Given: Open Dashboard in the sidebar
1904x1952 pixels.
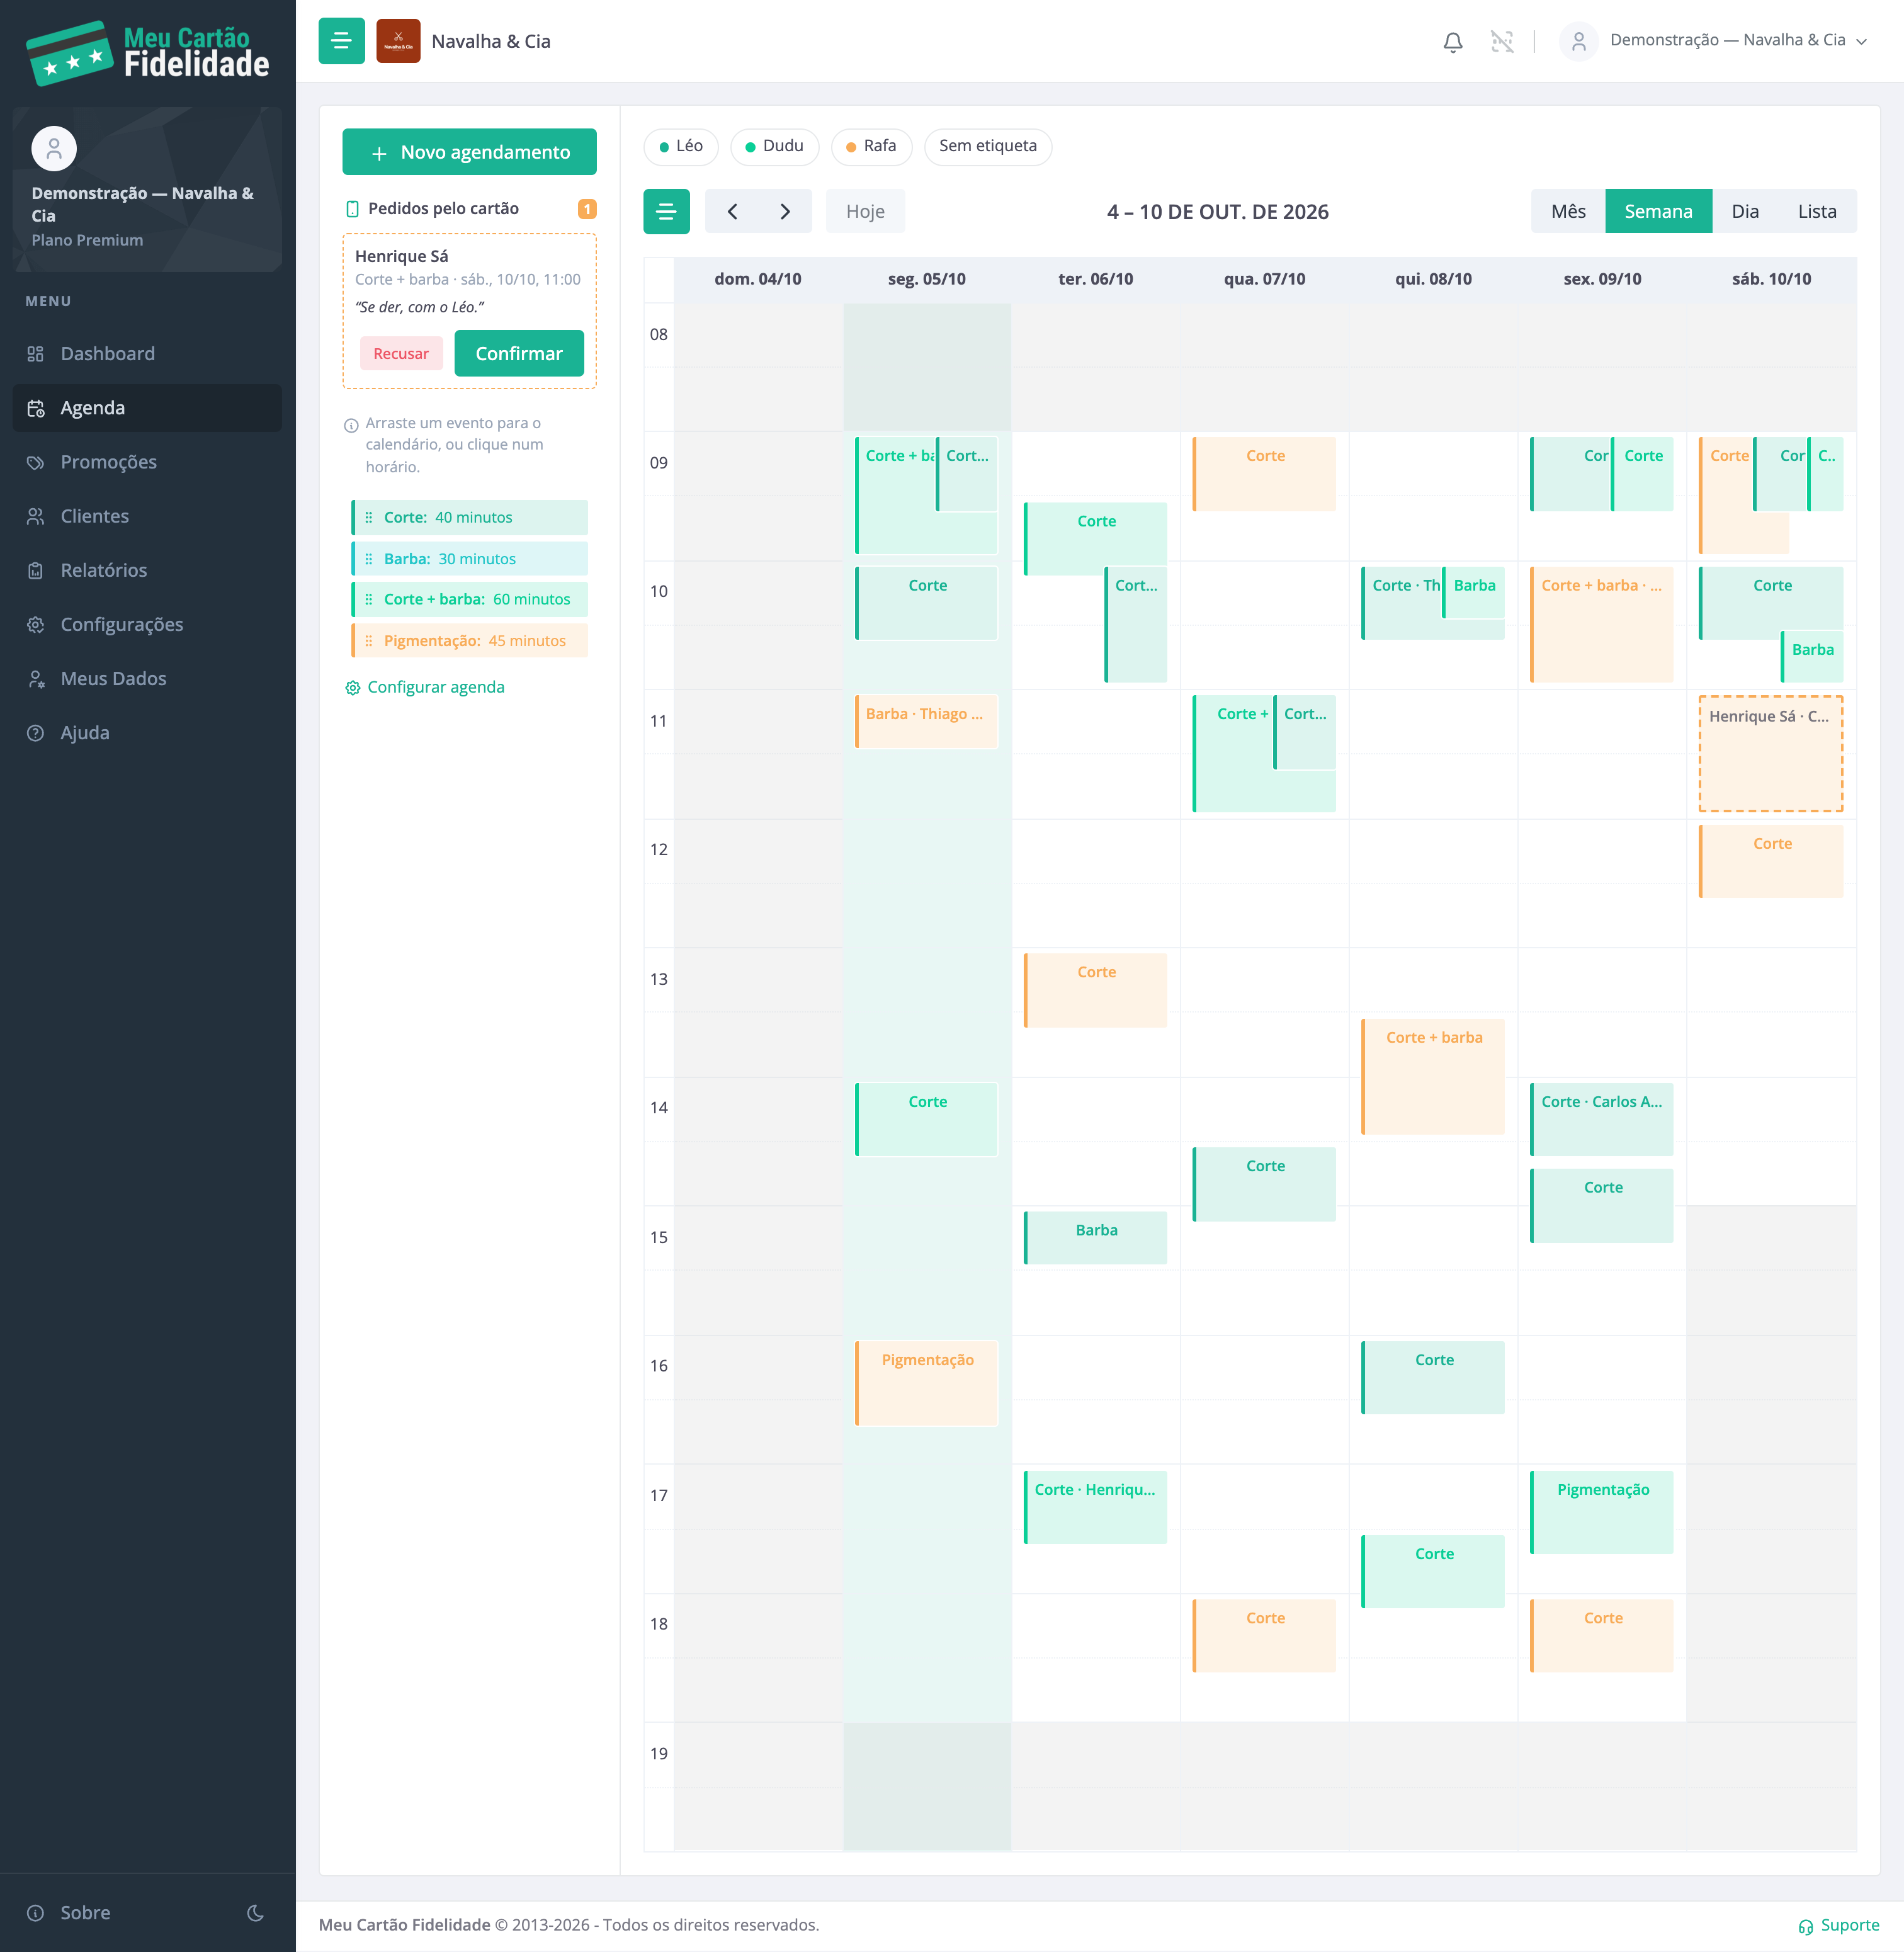Looking at the screenshot, I should [x=147, y=354].
